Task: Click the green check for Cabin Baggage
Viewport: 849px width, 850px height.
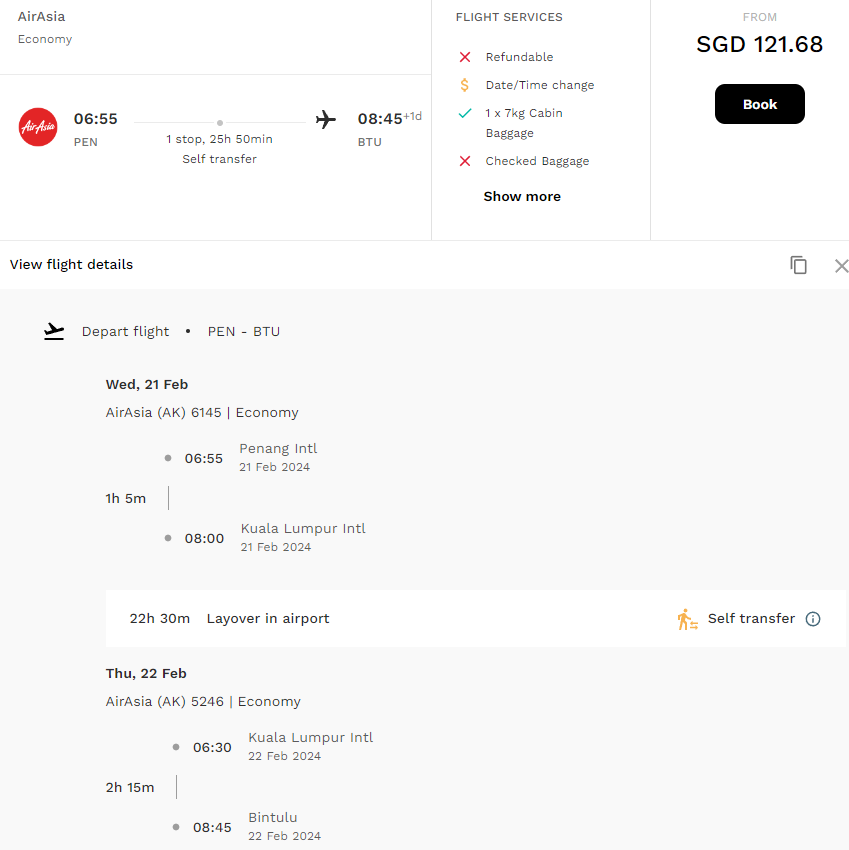Action: [465, 113]
